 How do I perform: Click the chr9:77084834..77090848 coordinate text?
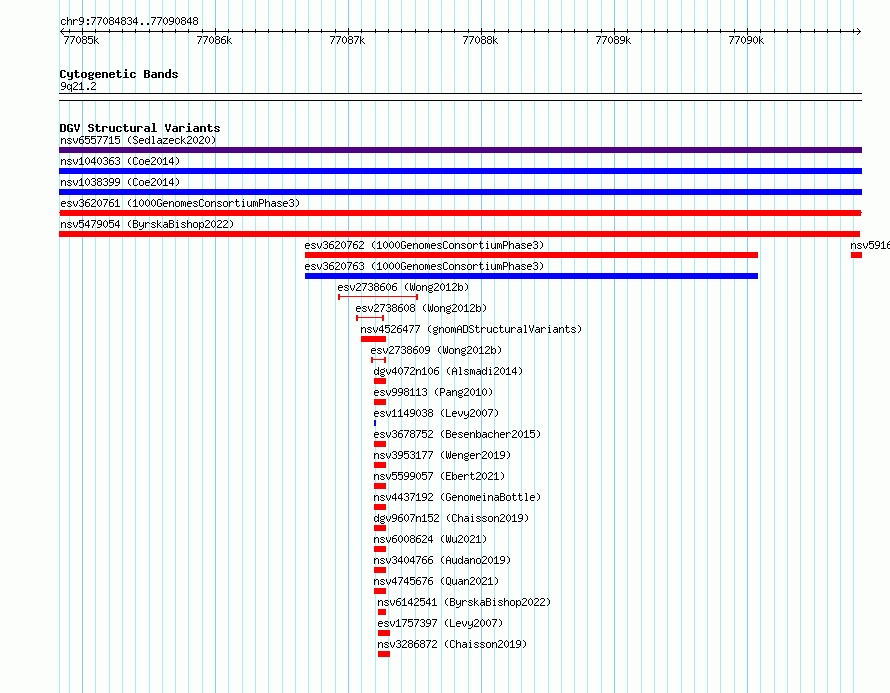click(129, 21)
